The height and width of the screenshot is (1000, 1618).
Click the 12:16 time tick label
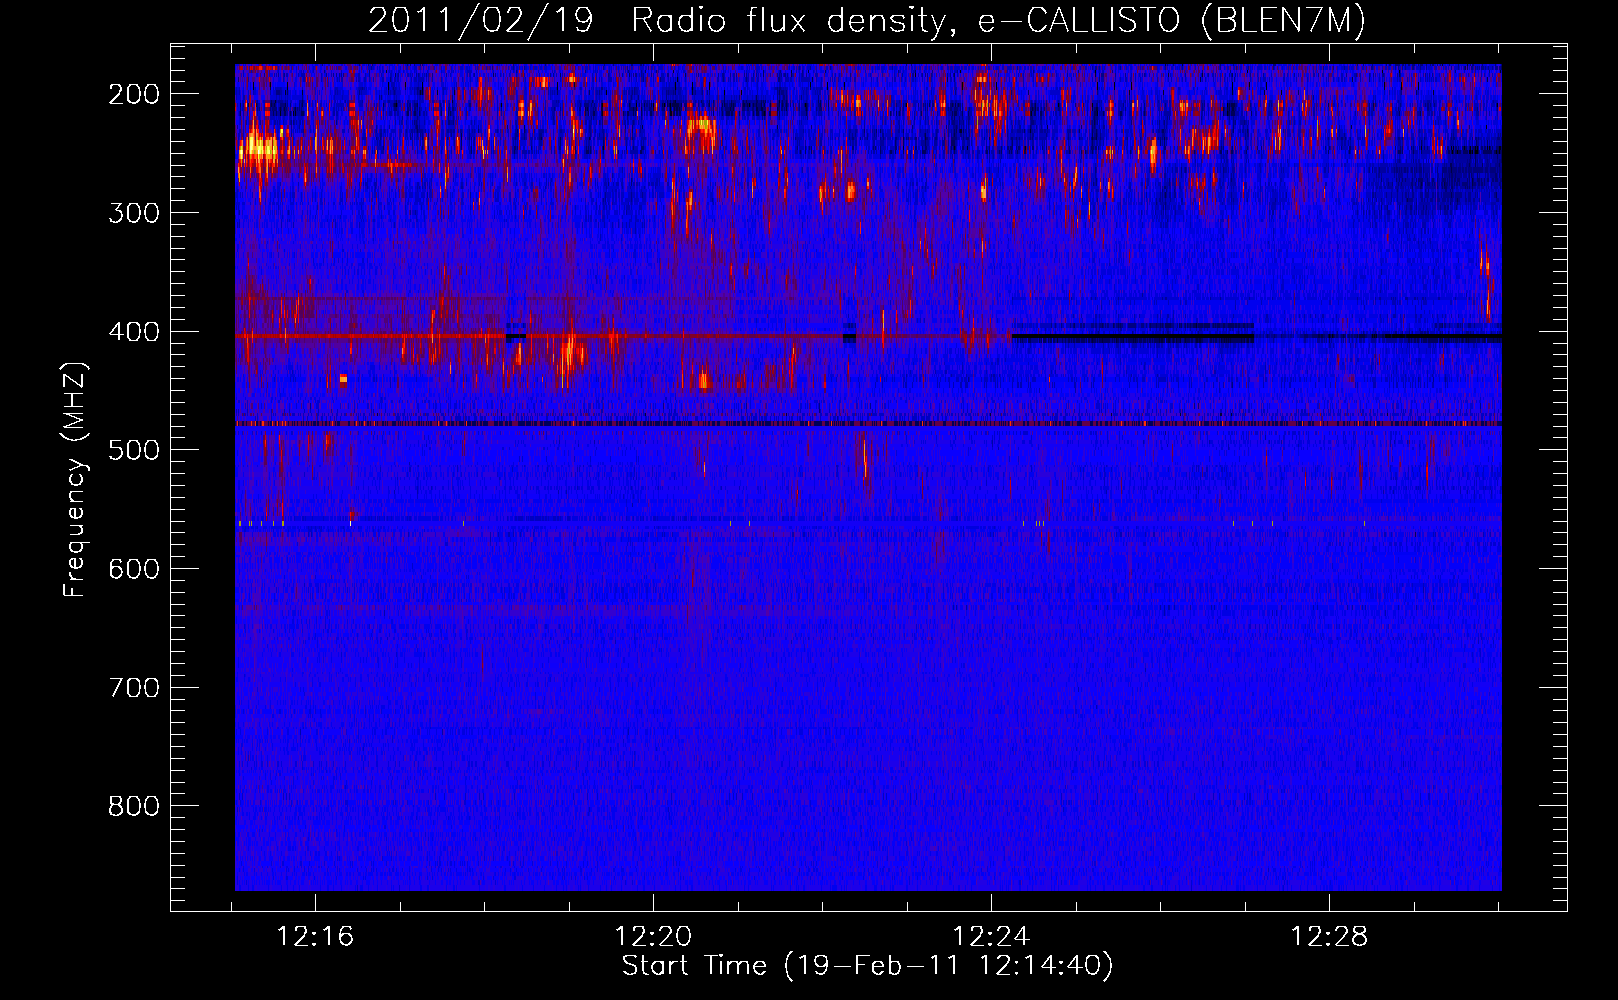316,937
